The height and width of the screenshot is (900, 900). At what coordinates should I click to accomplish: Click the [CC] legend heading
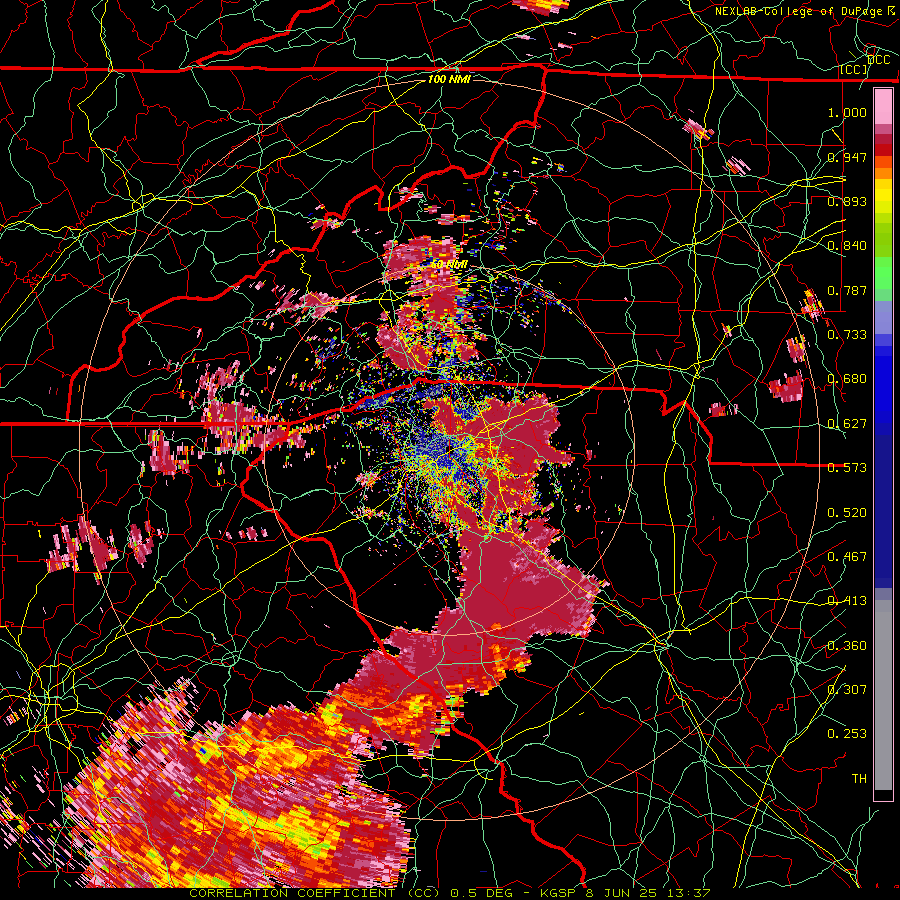[854, 69]
